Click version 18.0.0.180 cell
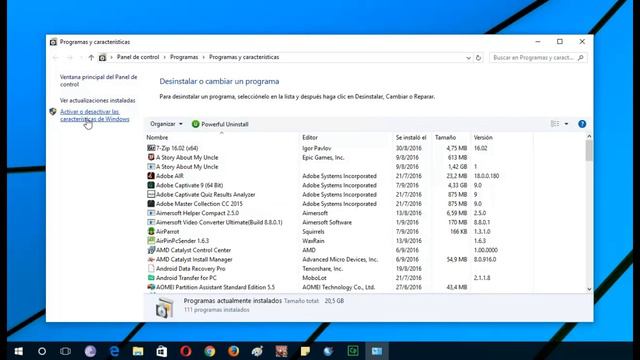 tap(486, 176)
